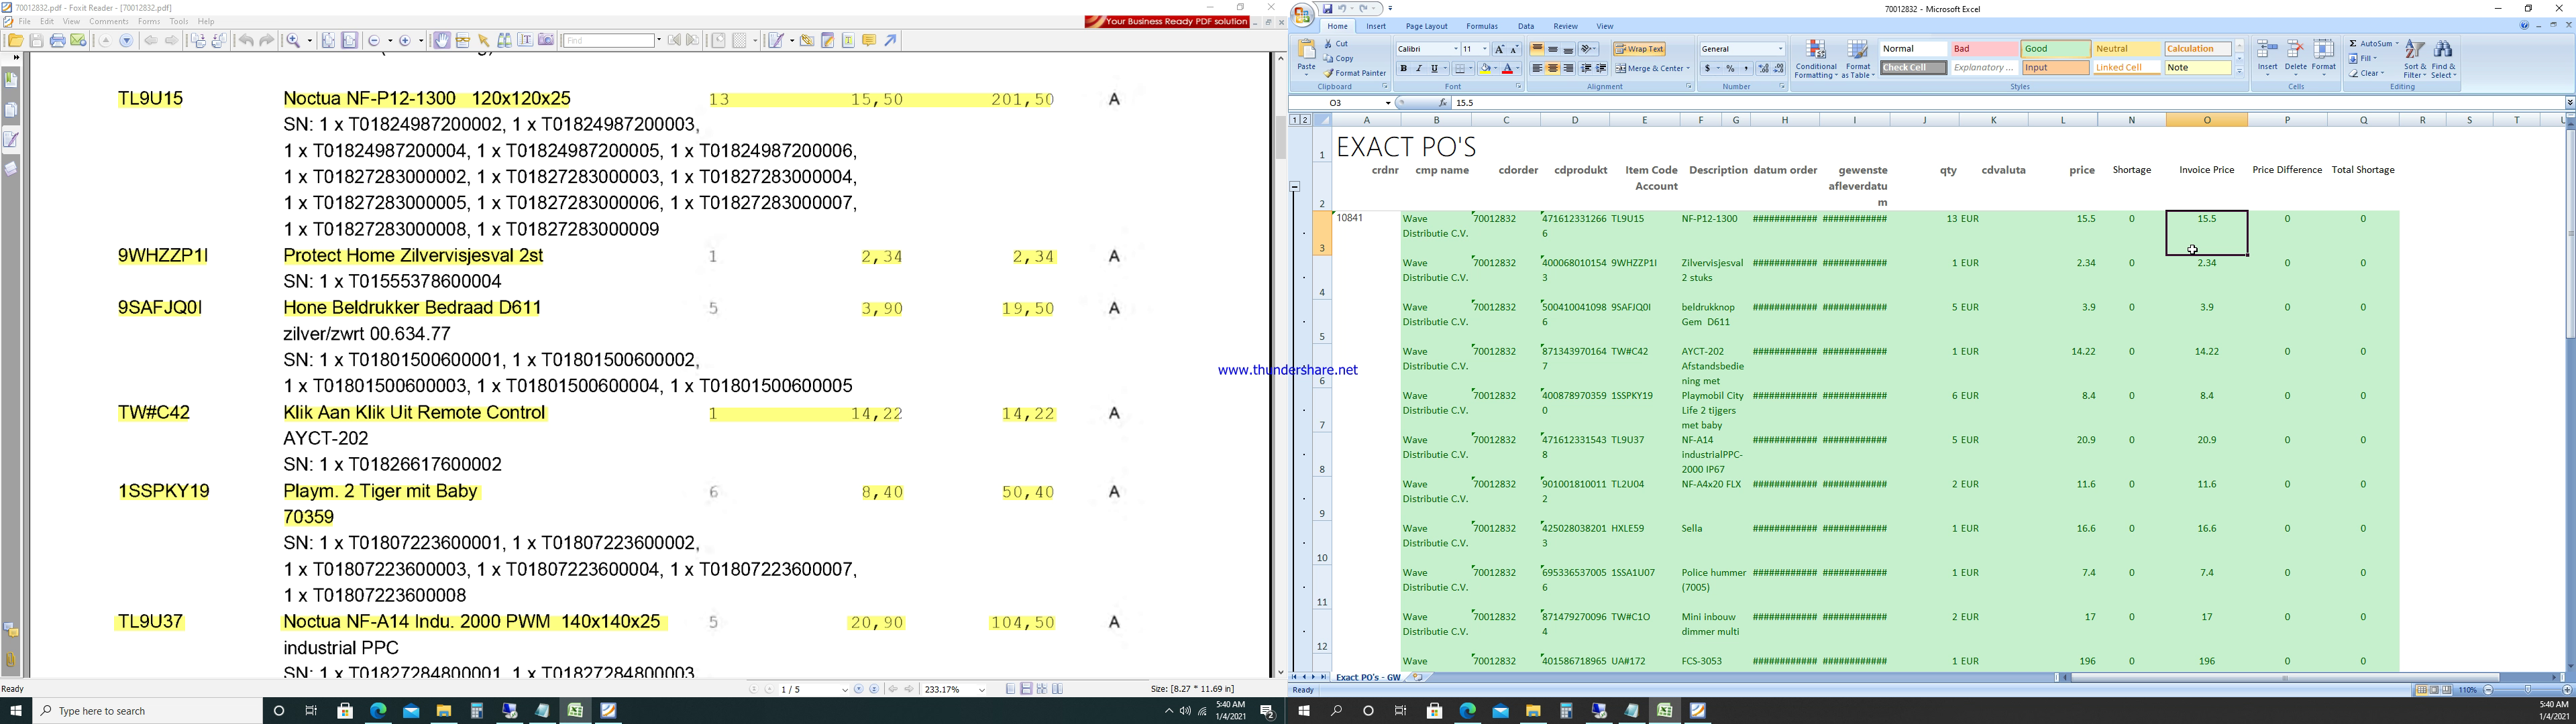This screenshot has height=724, width=2576.
Task: Click the Snapshot camera tool
Action: coord(546,41)
